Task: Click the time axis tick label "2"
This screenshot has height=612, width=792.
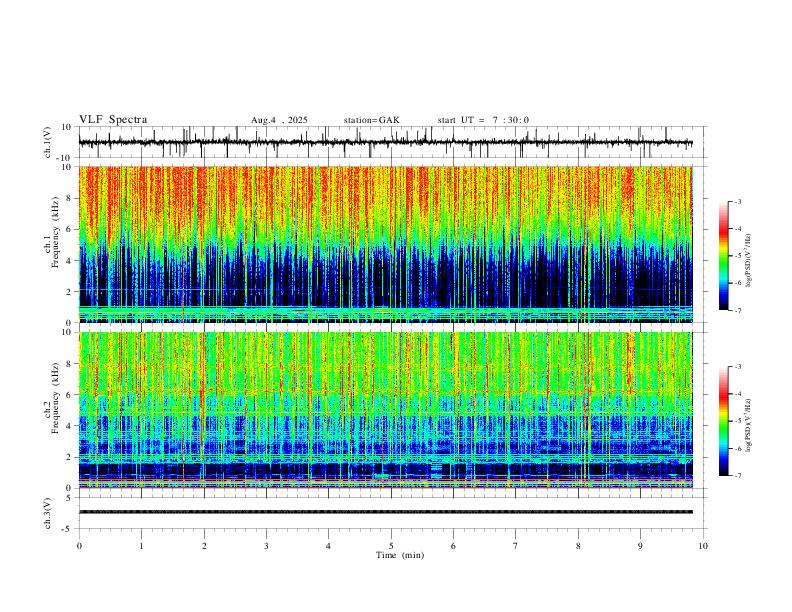Action: [x=204, y=546]
